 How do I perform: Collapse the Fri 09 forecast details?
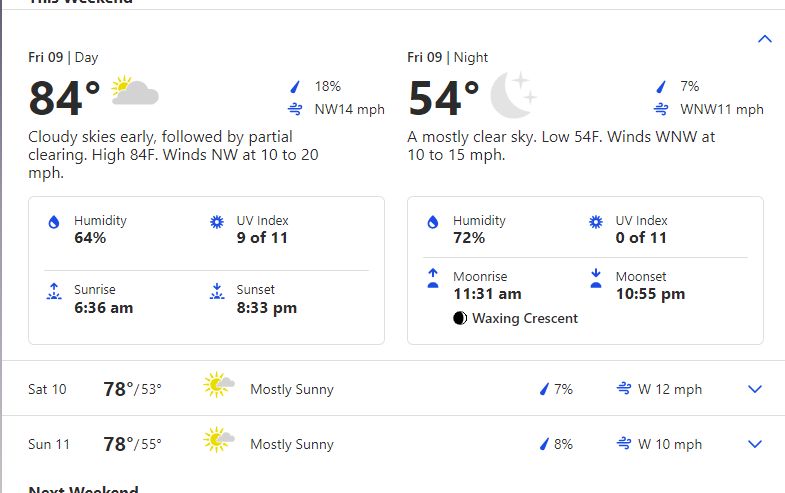coord(765,39)
